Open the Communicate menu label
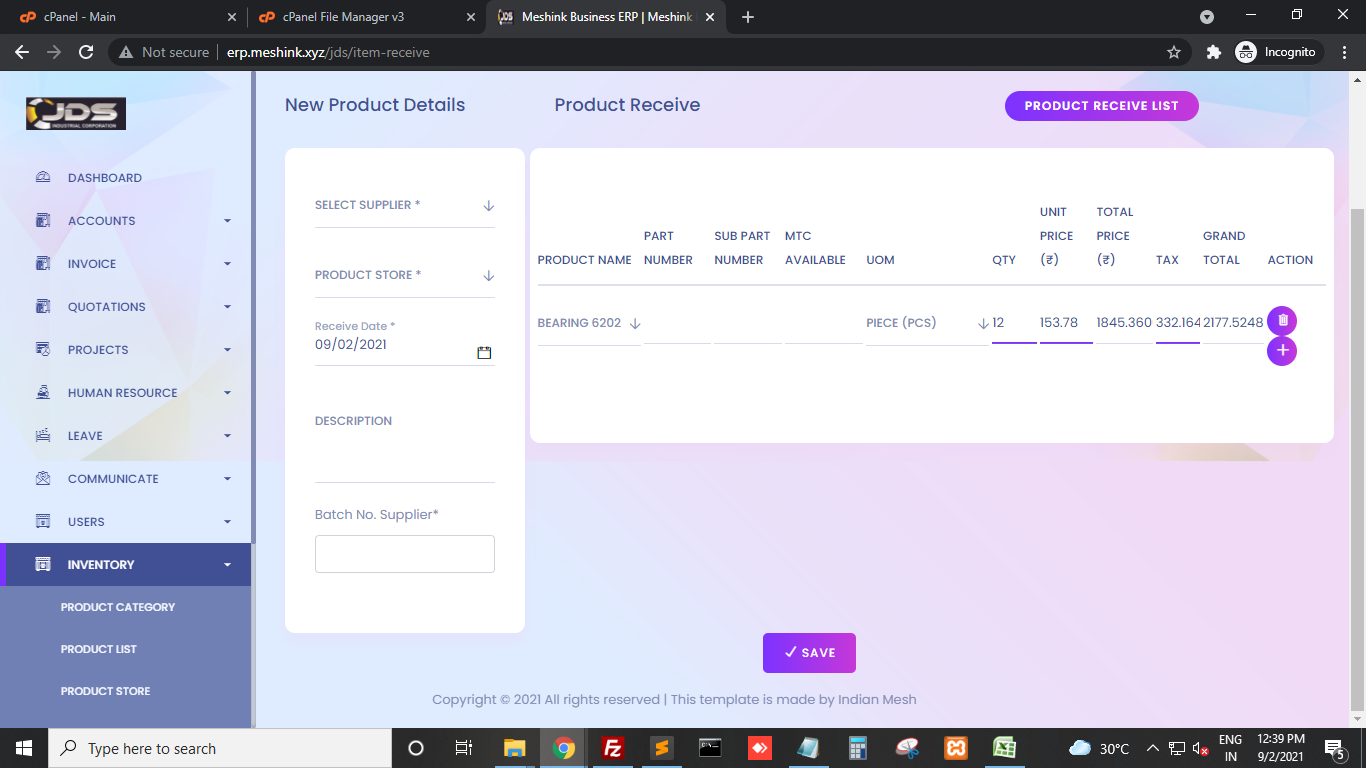Screen dimensions: 1366x768 (x=113, y=479)
